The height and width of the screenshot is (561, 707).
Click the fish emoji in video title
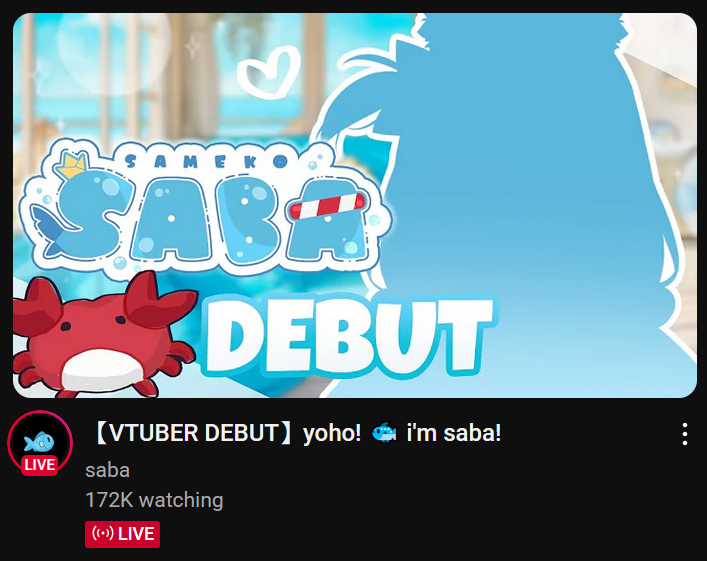[384, 433]
